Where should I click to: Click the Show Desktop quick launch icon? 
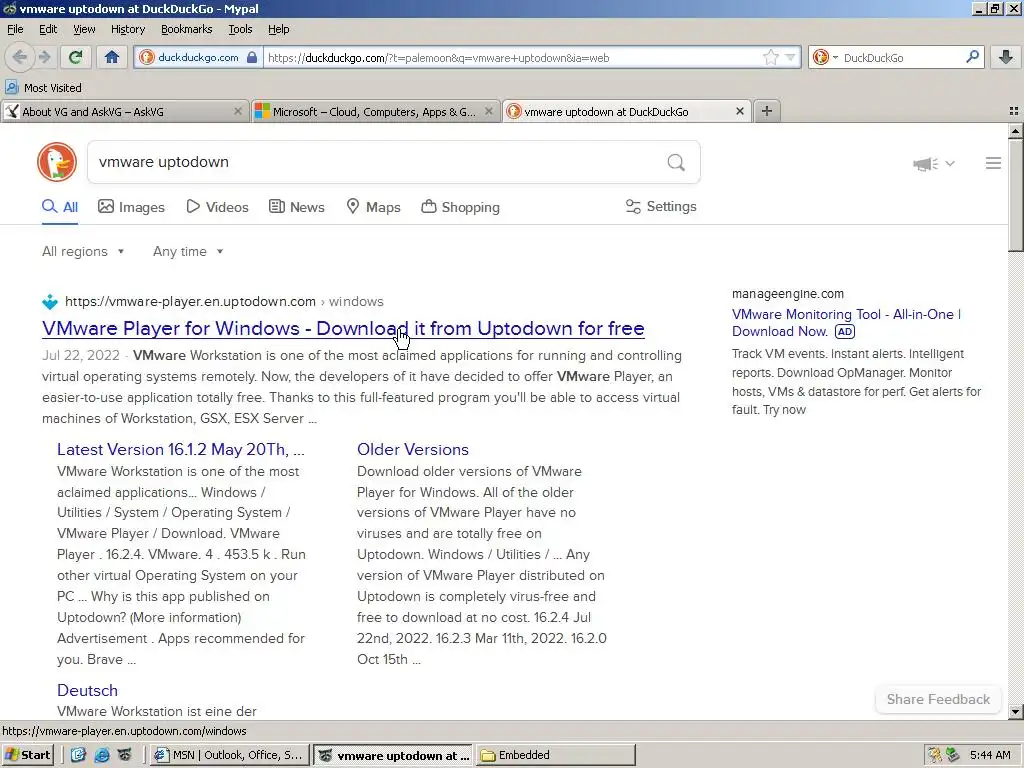(x=78, y=755)
